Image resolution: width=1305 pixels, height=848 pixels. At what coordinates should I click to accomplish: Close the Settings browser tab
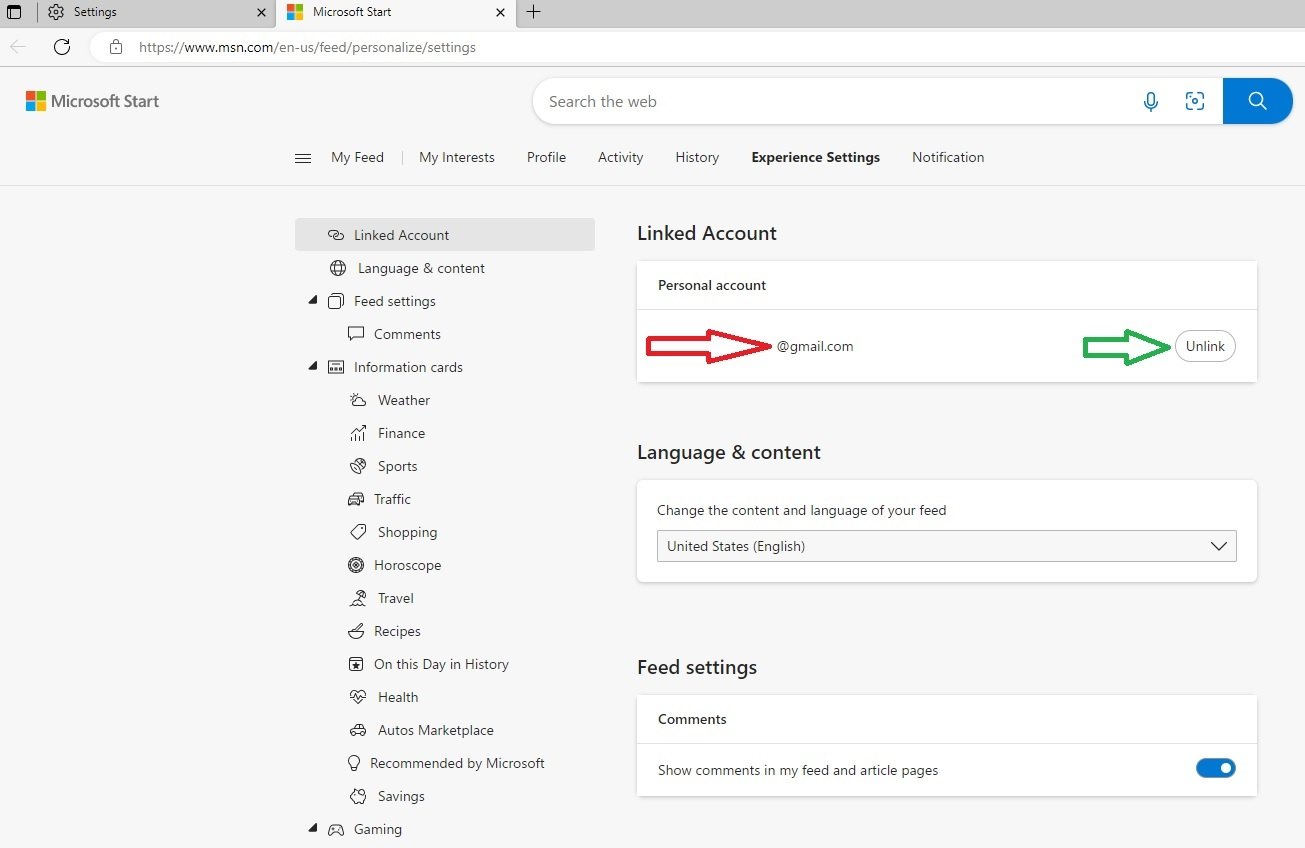coord(262,12)
